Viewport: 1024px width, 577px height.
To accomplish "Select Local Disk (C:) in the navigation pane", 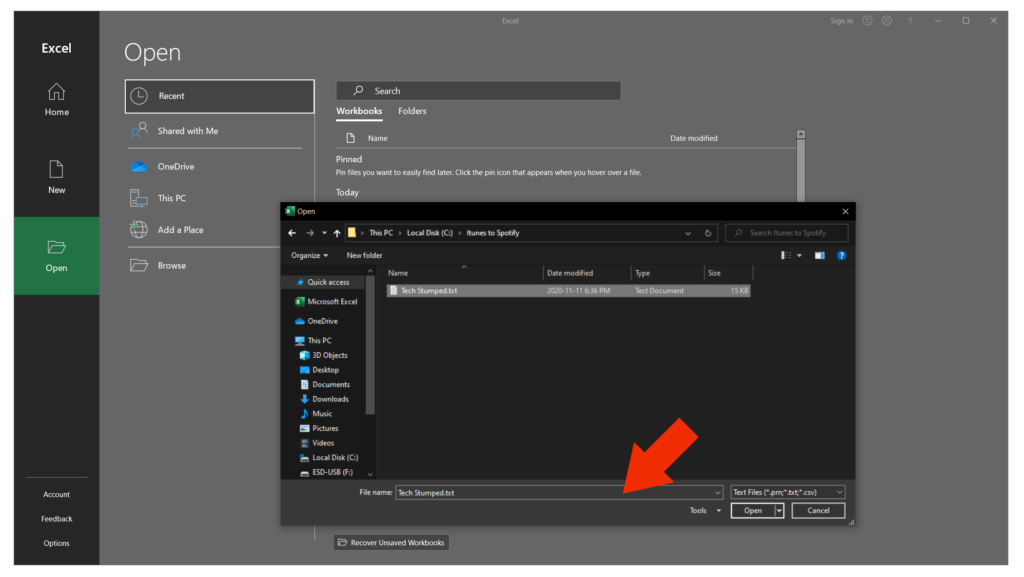I will [x=329, y=458].
